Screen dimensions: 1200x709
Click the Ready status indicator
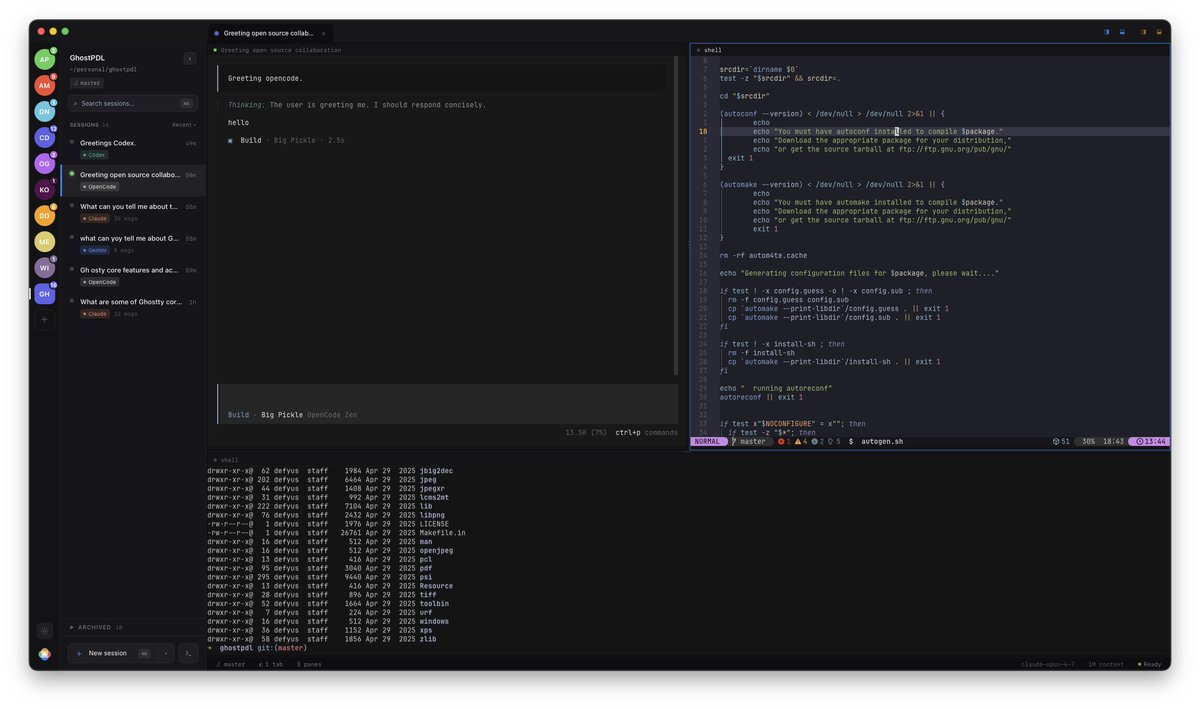(1149, 664)
